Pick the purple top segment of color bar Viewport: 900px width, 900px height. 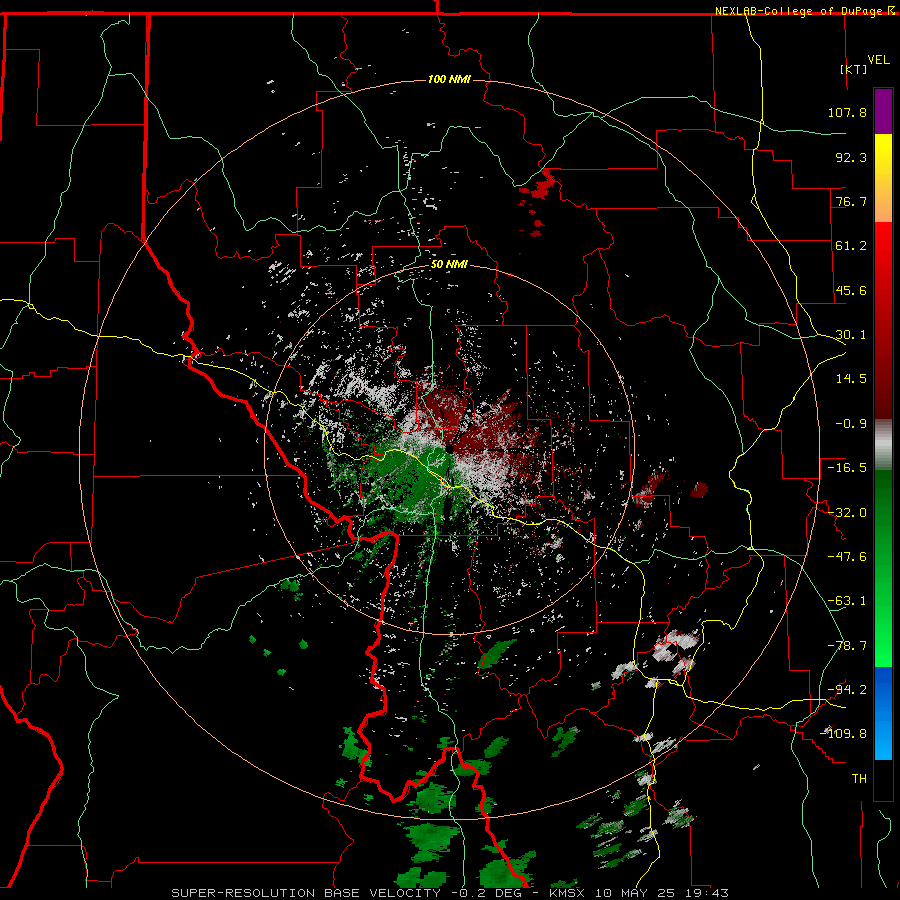[883, 111]
